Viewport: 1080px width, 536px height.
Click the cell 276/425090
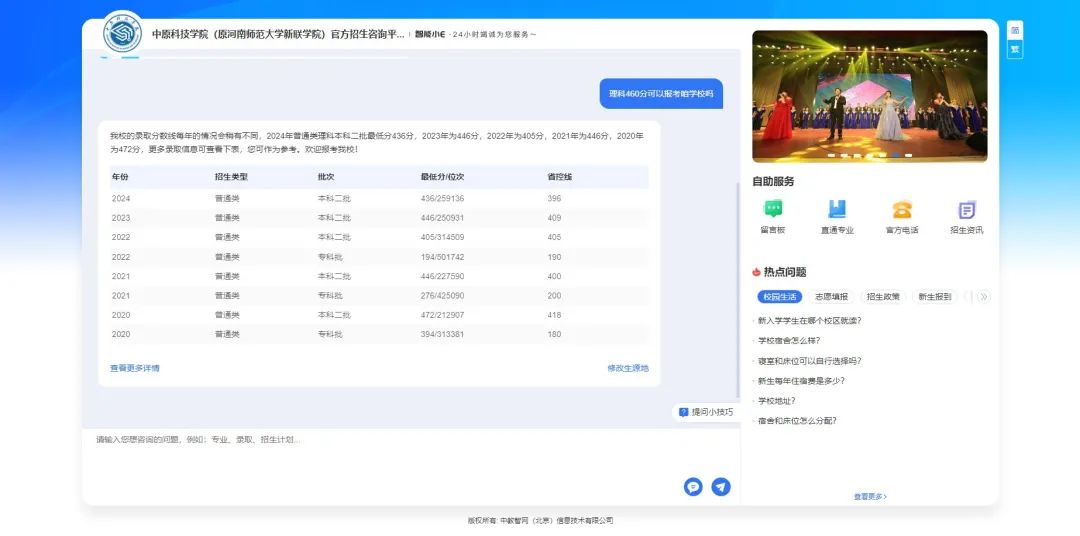442,296
